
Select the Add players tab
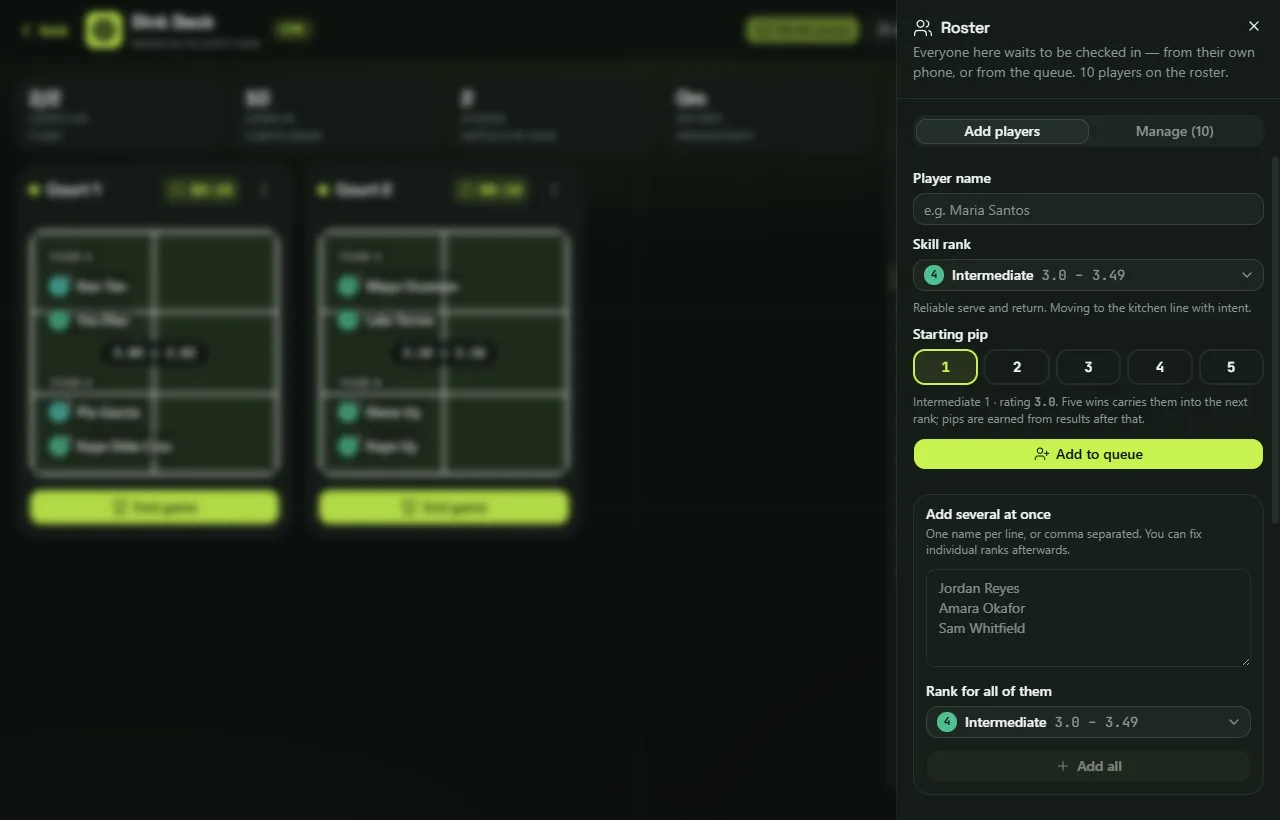(x=1002, y=131)
